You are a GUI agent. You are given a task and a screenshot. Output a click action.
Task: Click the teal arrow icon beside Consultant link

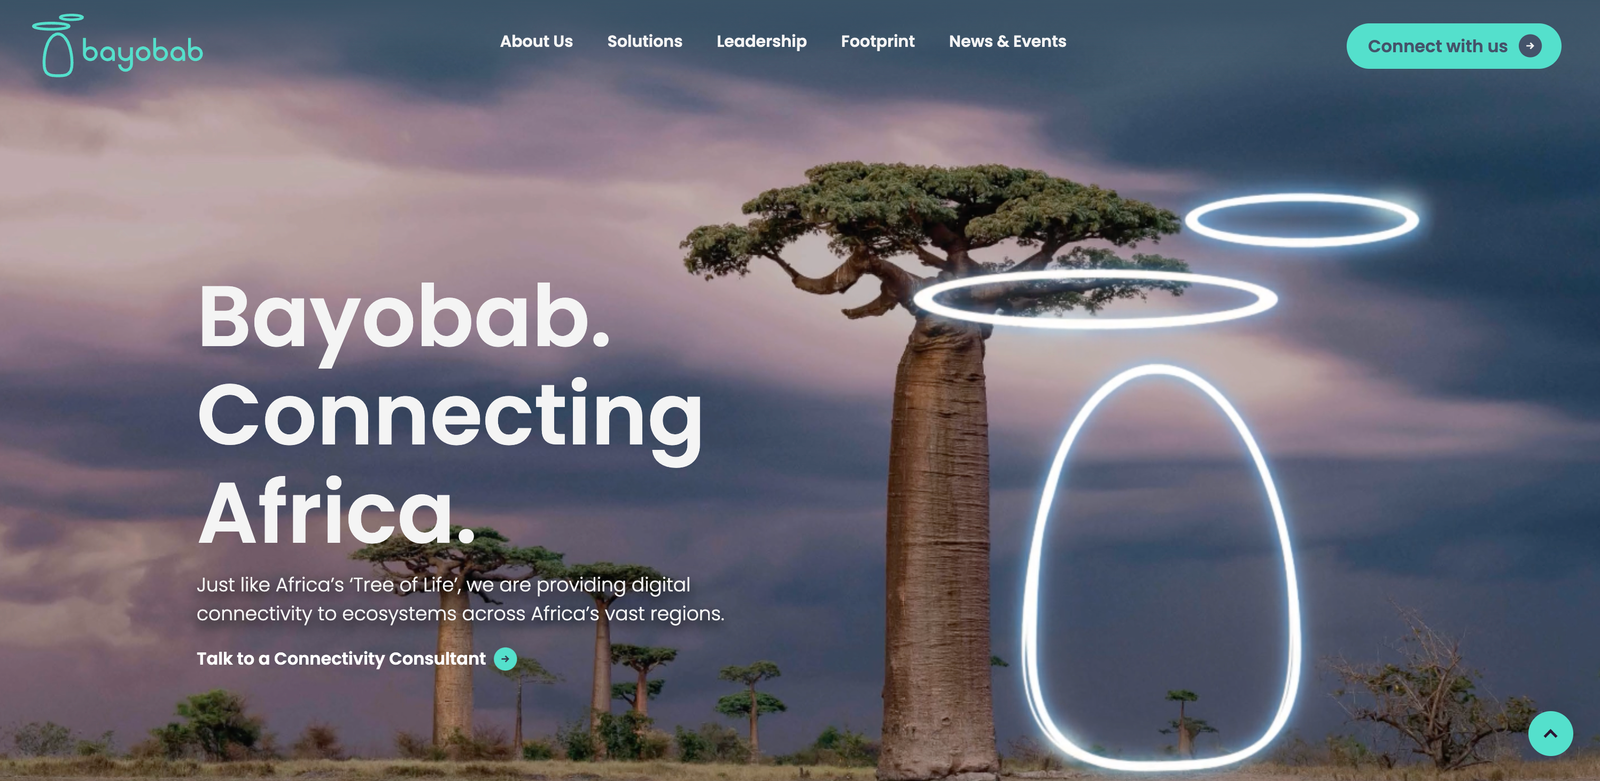[x=506, y=659]
